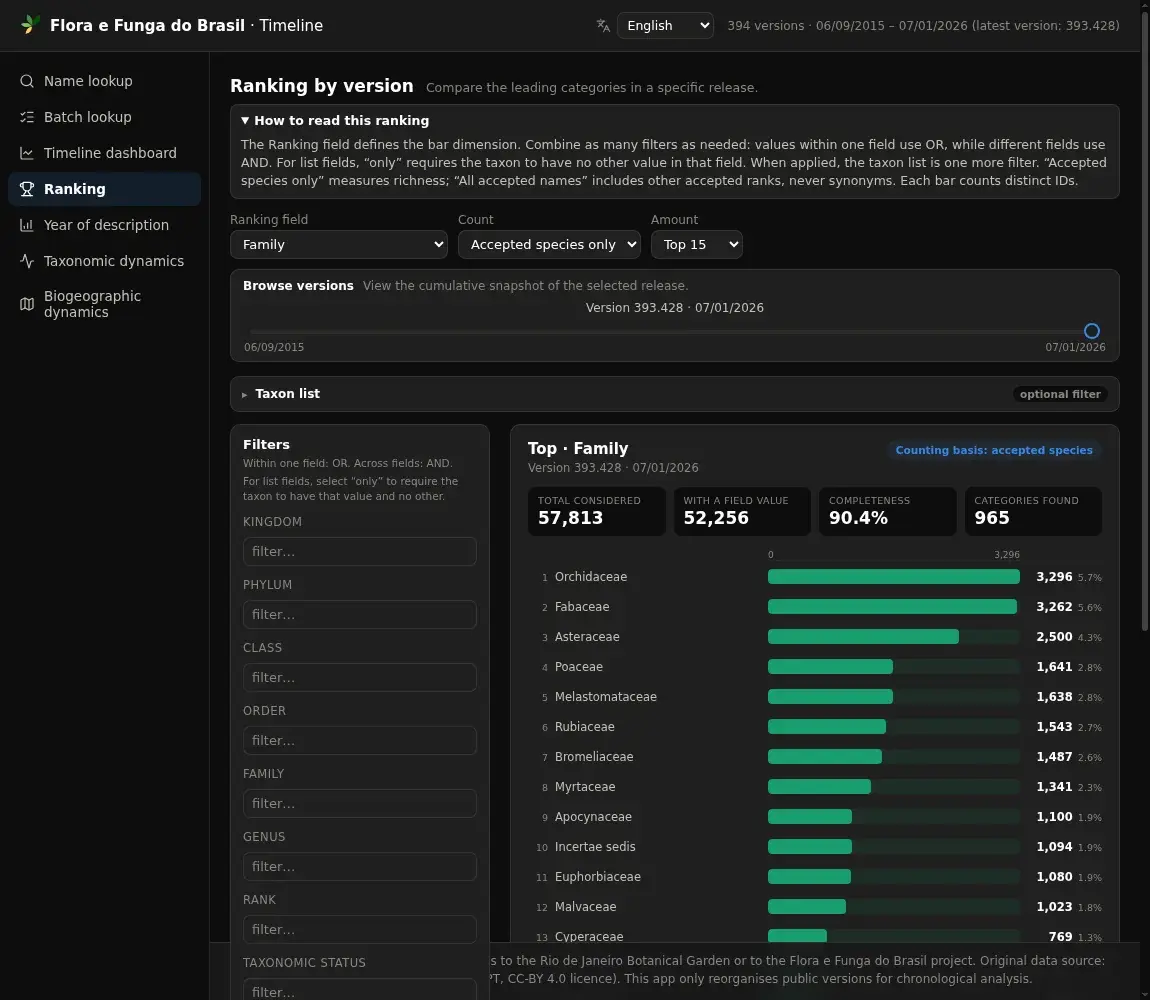Image resolution: width=1150 pixels, height=1000 pixels.
Task: Open Biogeographic dynamics section
Action: [104, 304]
